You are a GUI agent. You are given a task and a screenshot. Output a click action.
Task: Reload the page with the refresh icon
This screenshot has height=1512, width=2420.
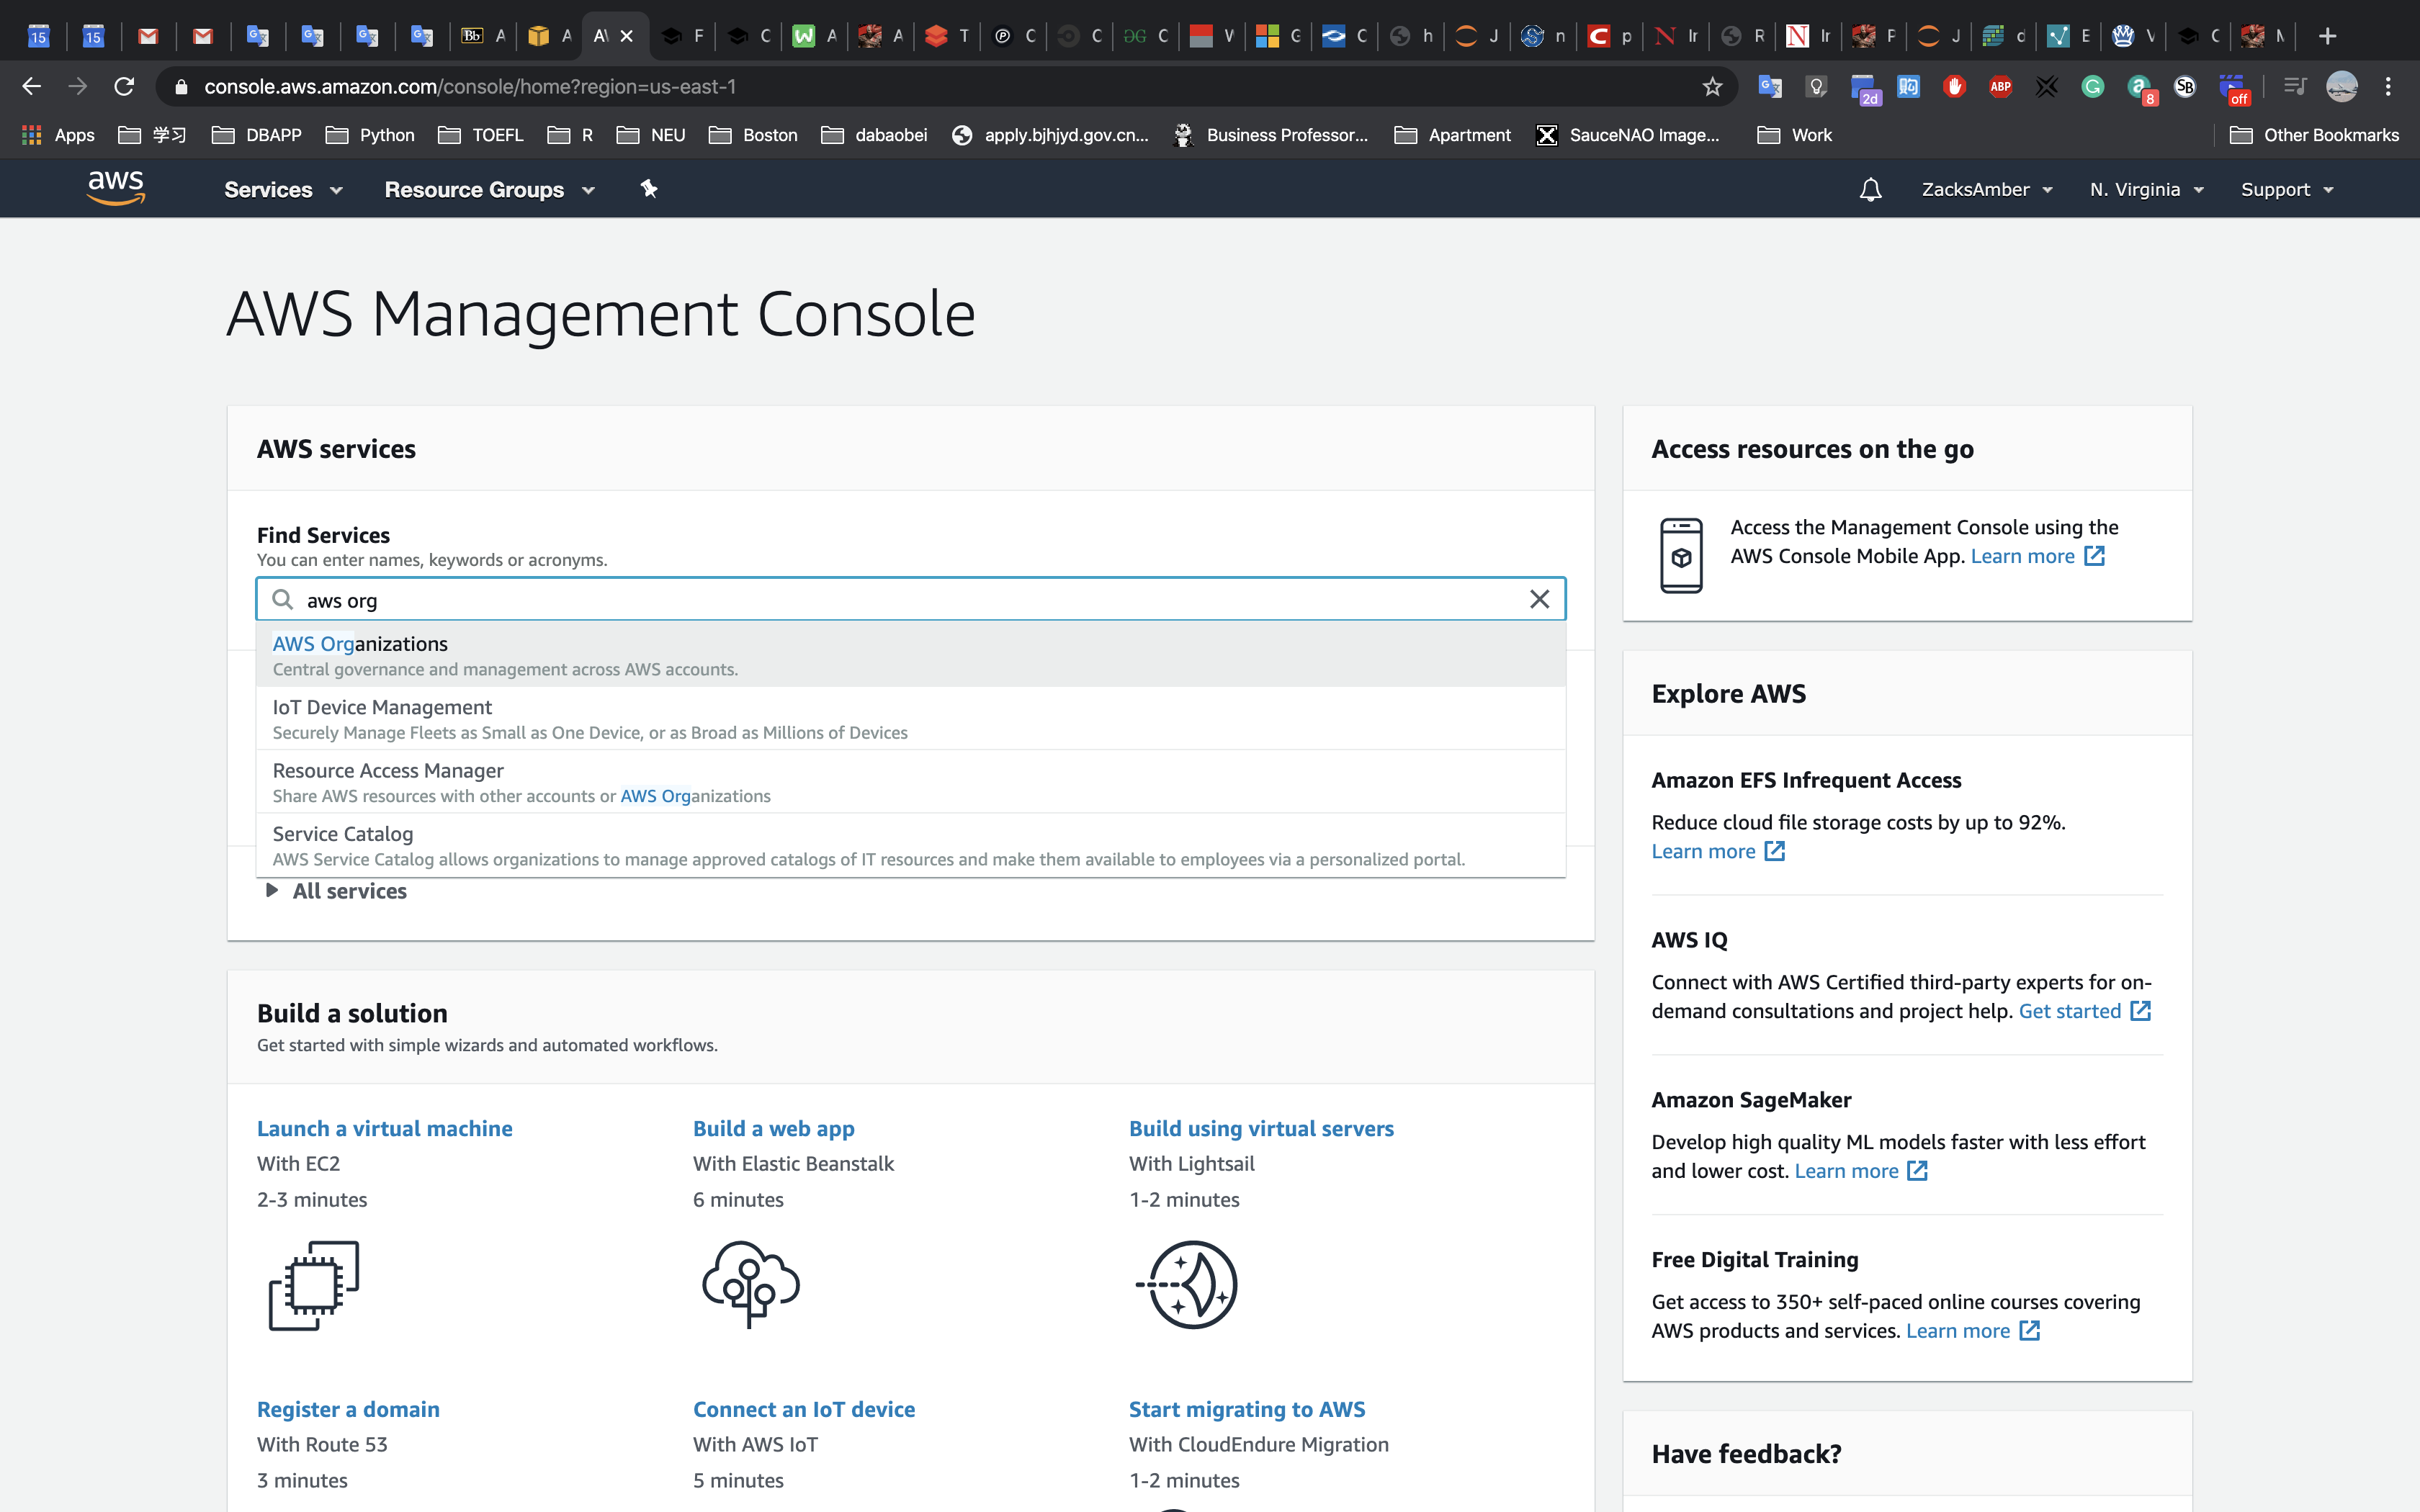pos(124,87)
